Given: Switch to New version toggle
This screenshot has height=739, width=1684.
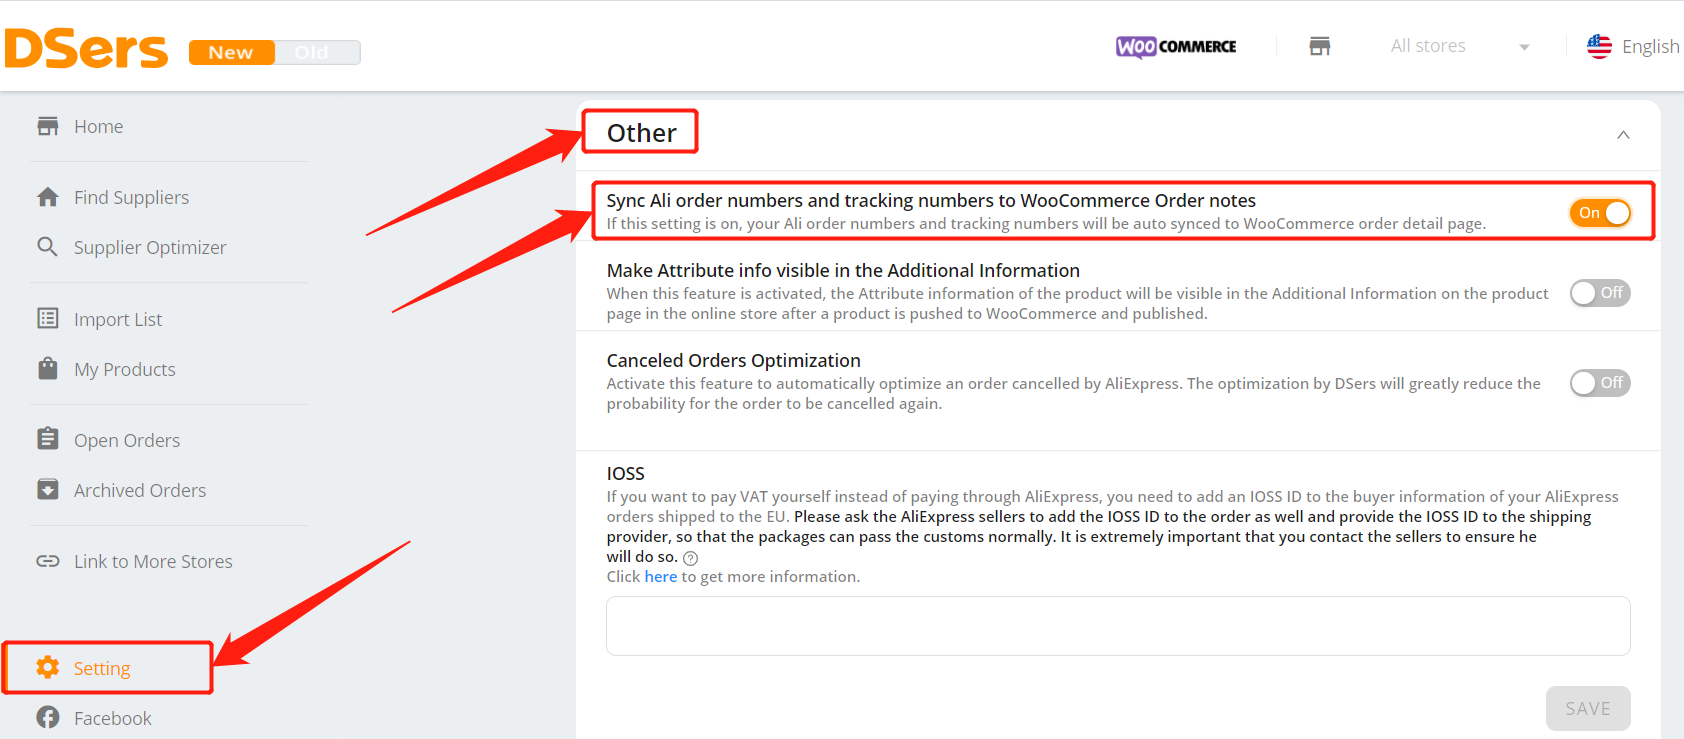Looking at the screenshot, I should (232, 52).
